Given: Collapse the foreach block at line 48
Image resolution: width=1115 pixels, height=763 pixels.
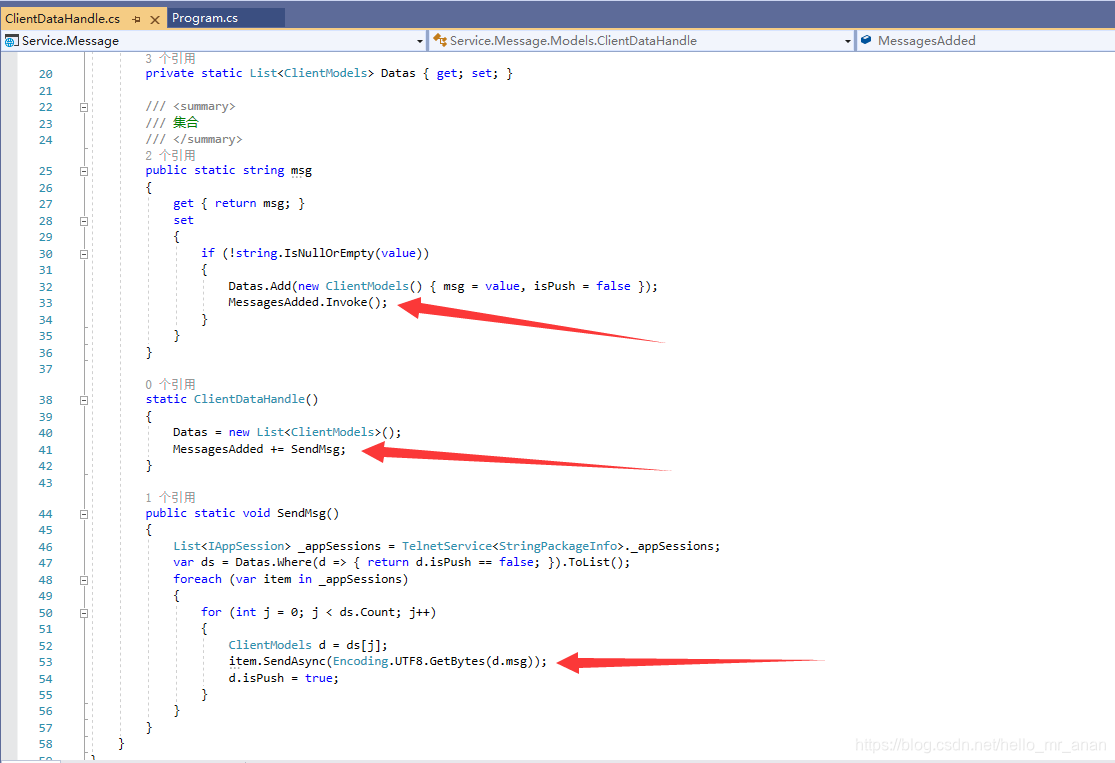Looking at the screenshot, I should pos(84,580).
